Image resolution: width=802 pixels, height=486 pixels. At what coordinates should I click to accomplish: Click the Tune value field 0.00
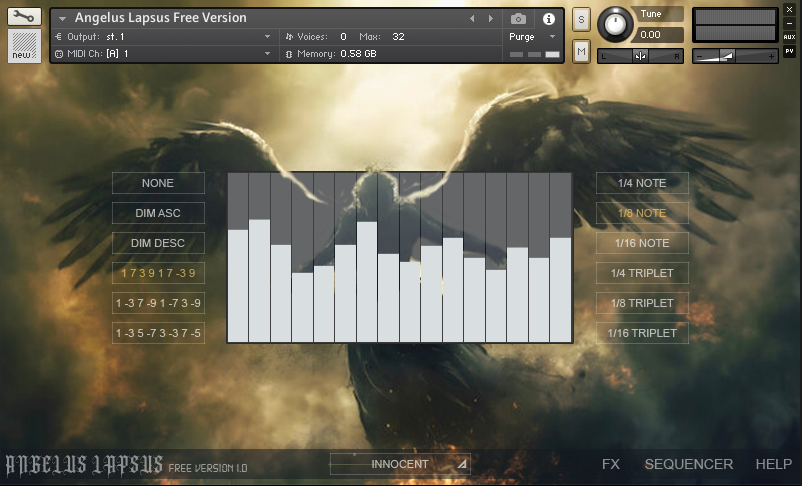coord(657,35)
